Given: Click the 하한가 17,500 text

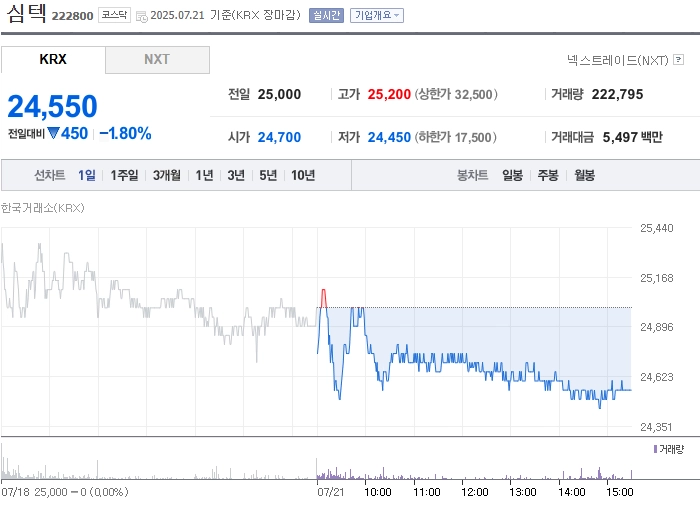Looking at the screenshot, I should (456, 137).
